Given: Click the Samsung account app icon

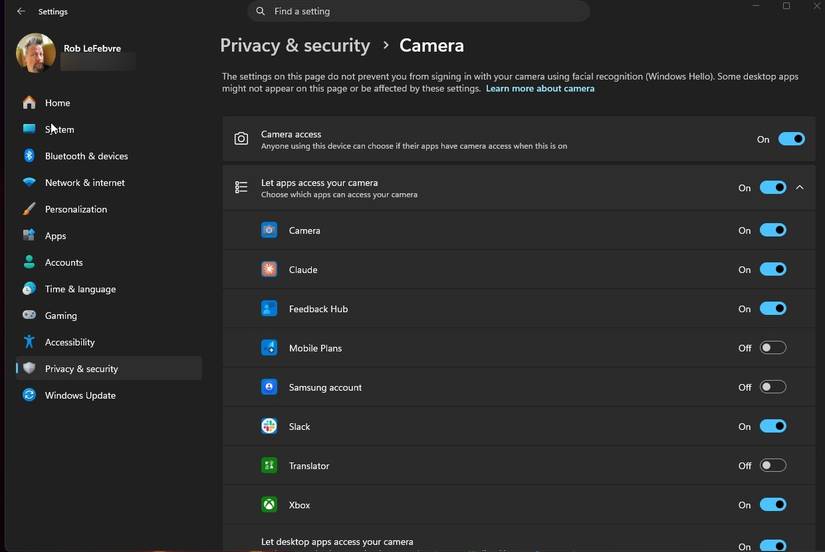Looking at the screenshot, I should 269,387.
